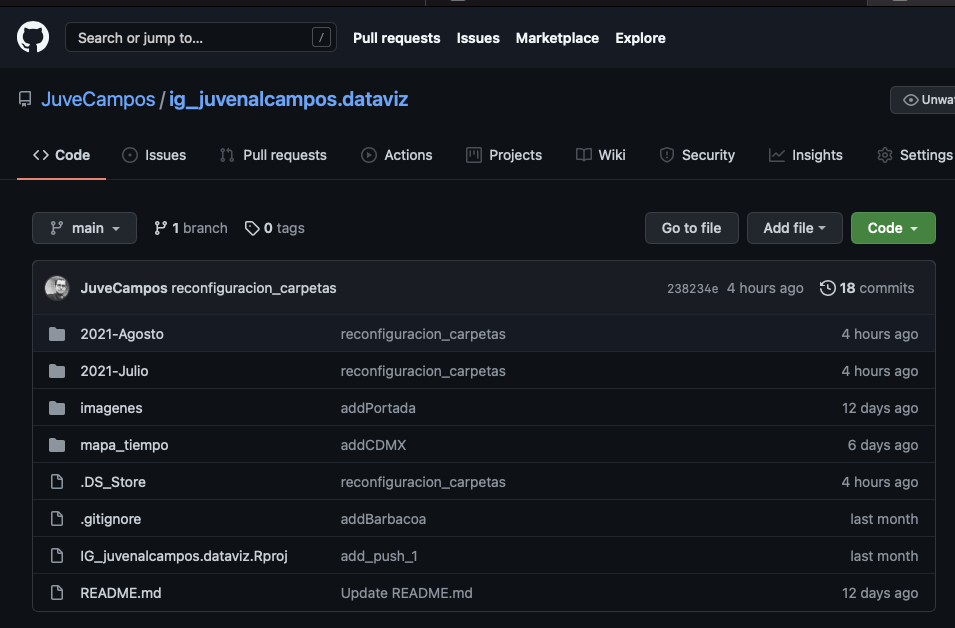Open the Actions tab
This screenshot has height=628, width=955.
tap(396, 155)
